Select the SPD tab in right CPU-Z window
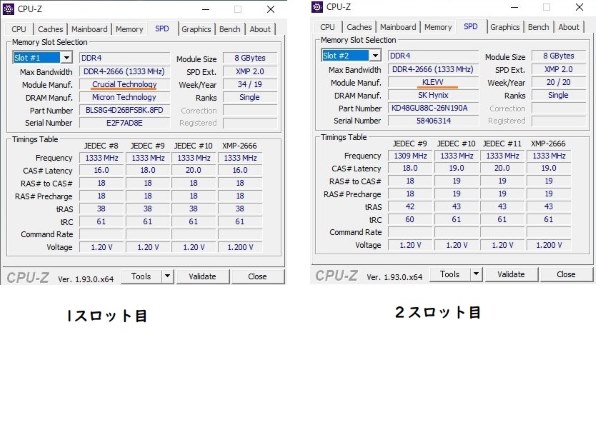The image size is (596, 428). [471, 26]
